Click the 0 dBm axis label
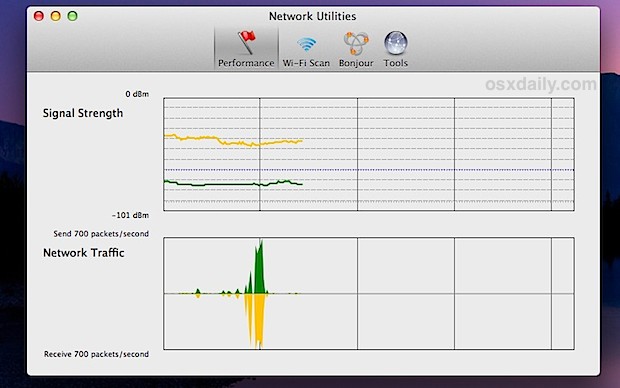 [137, 94]
